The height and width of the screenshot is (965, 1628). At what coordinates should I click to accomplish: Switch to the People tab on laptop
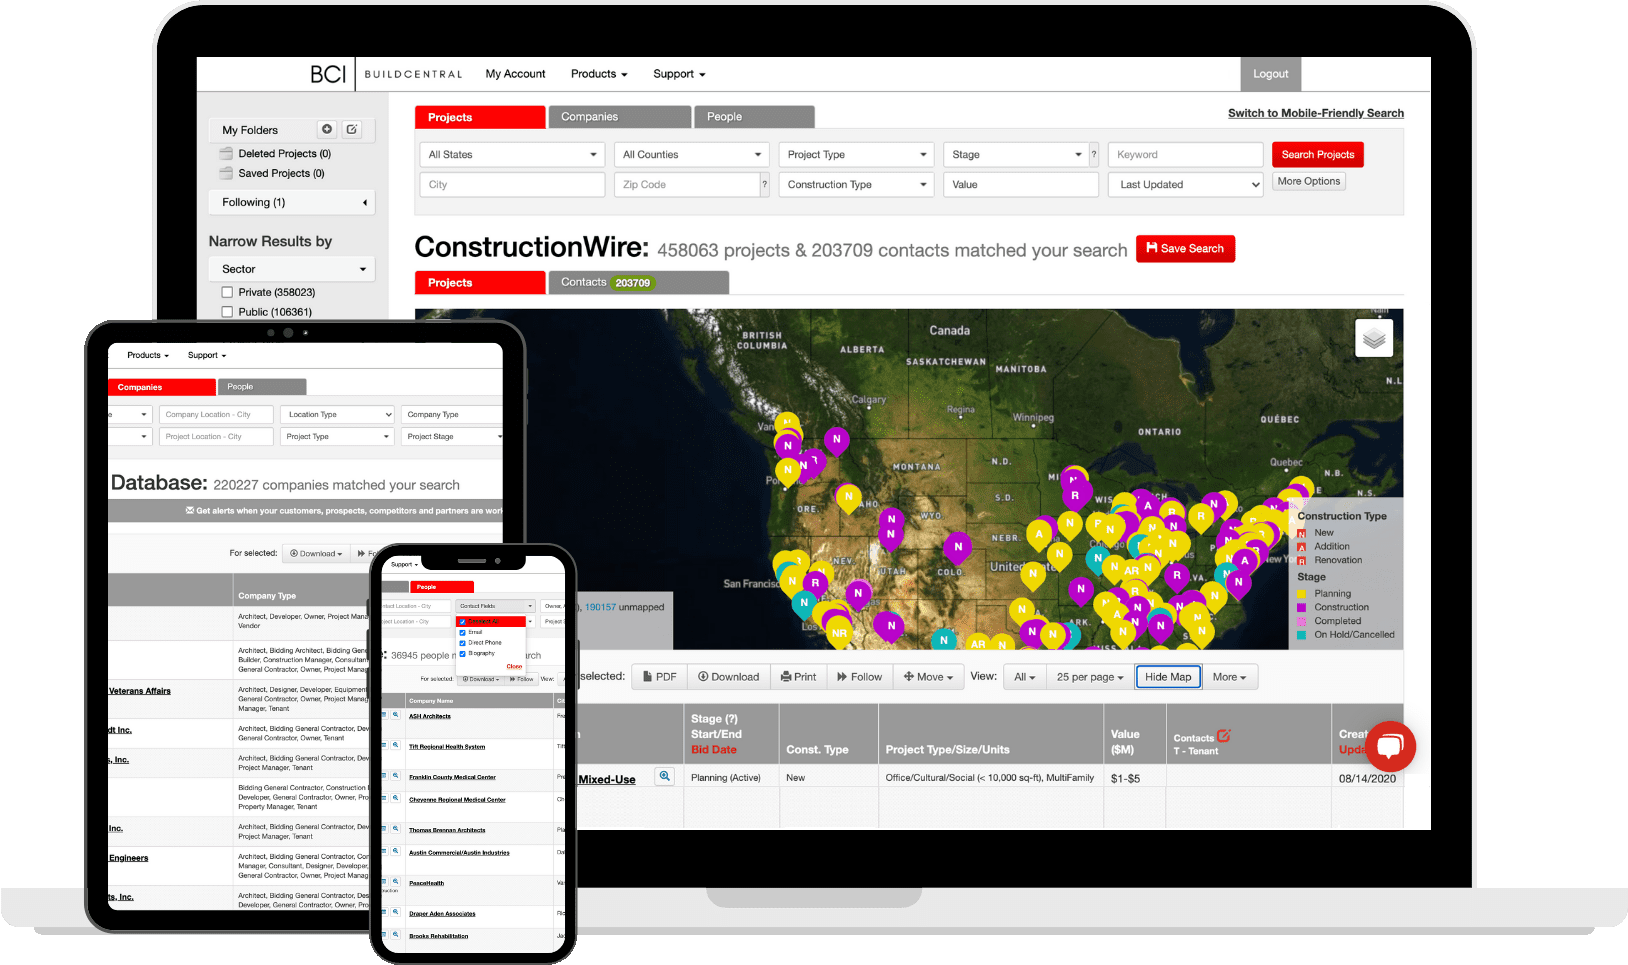[x=754, y=117]
